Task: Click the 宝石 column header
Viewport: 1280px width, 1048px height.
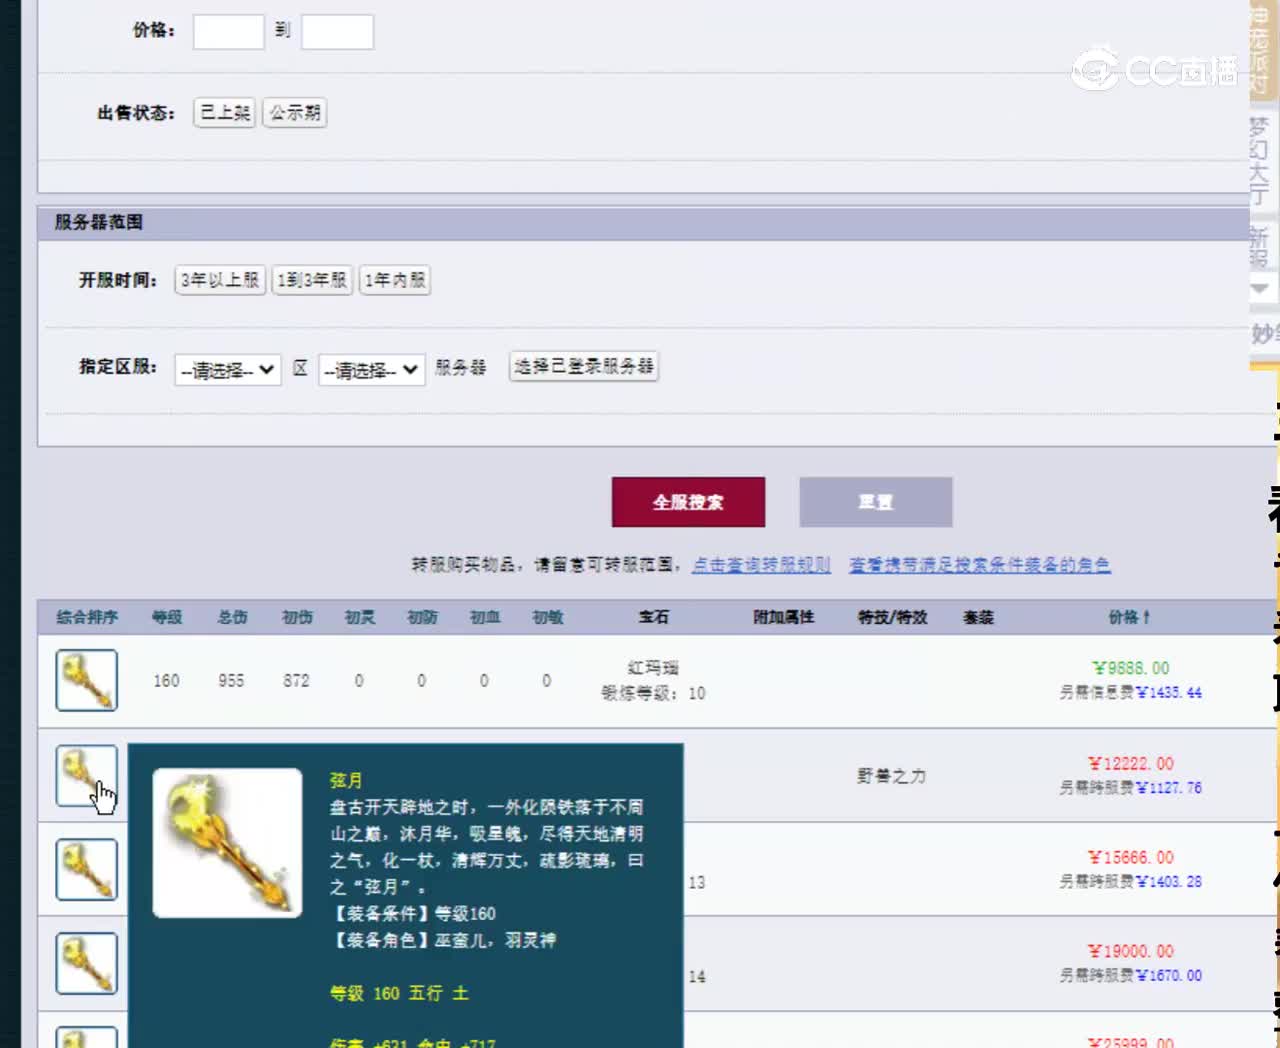Action: click(x=654, y=617)
